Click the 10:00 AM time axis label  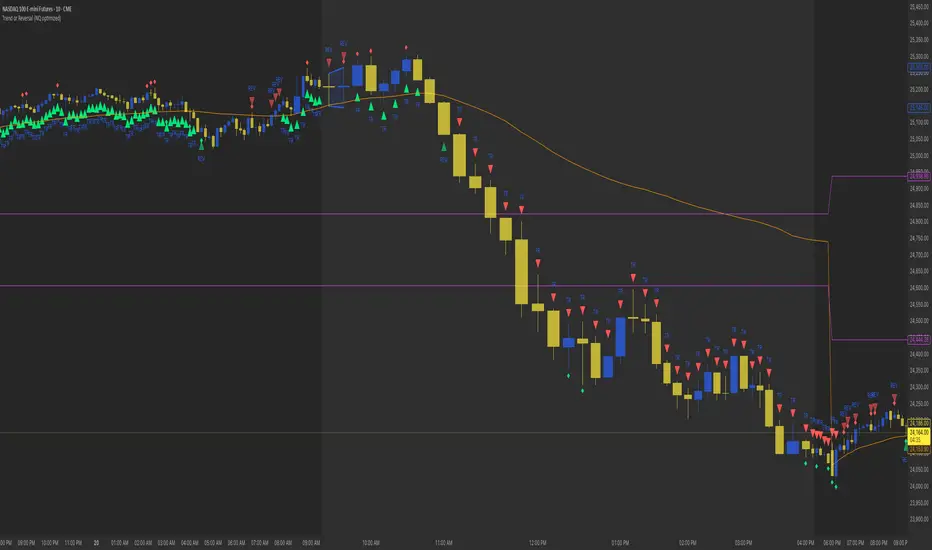point(371,543)
